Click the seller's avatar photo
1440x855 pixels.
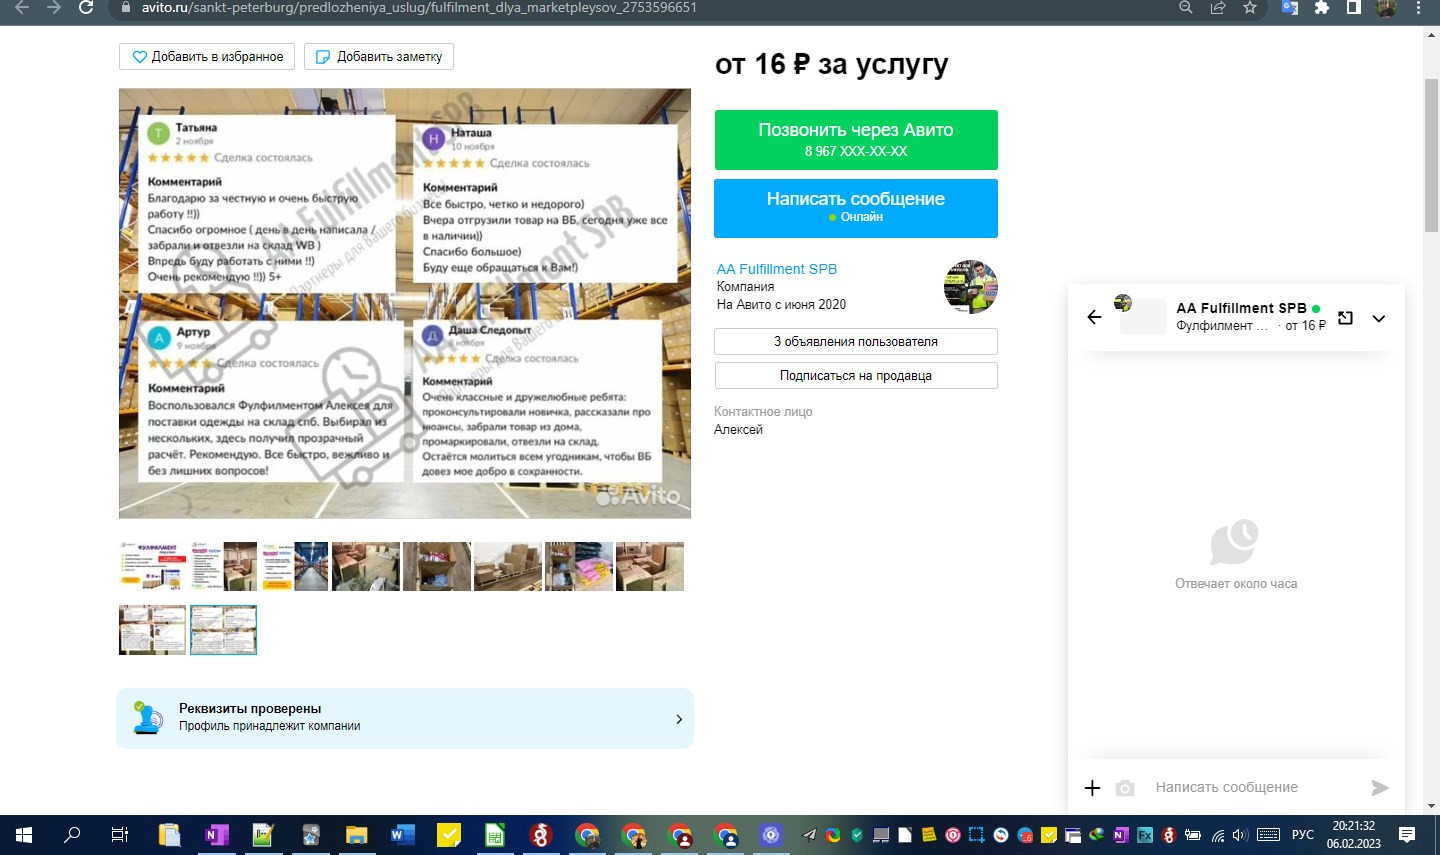[971, 287]
